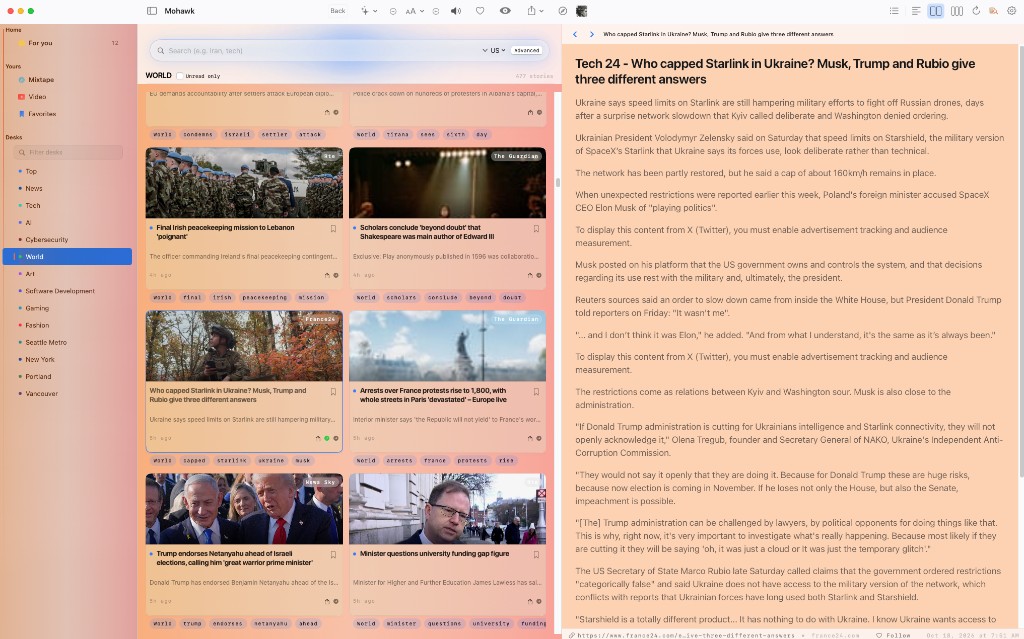Favorite the article with heart icon
1024x639 pixels.
click(480, 11)
